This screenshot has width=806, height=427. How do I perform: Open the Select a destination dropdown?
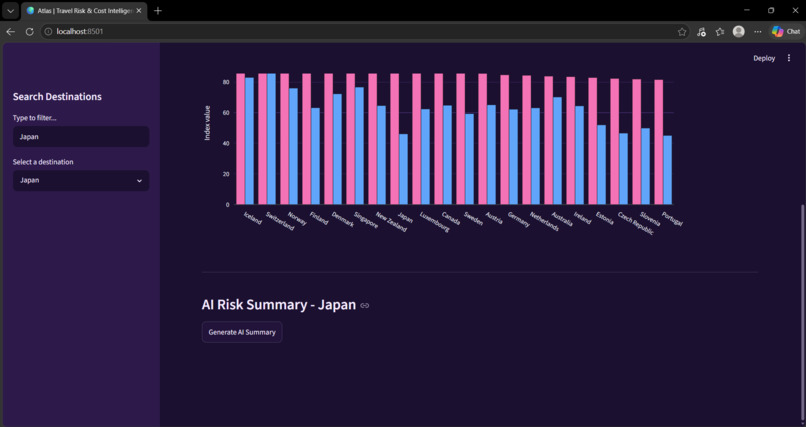(x=81, y=180)
